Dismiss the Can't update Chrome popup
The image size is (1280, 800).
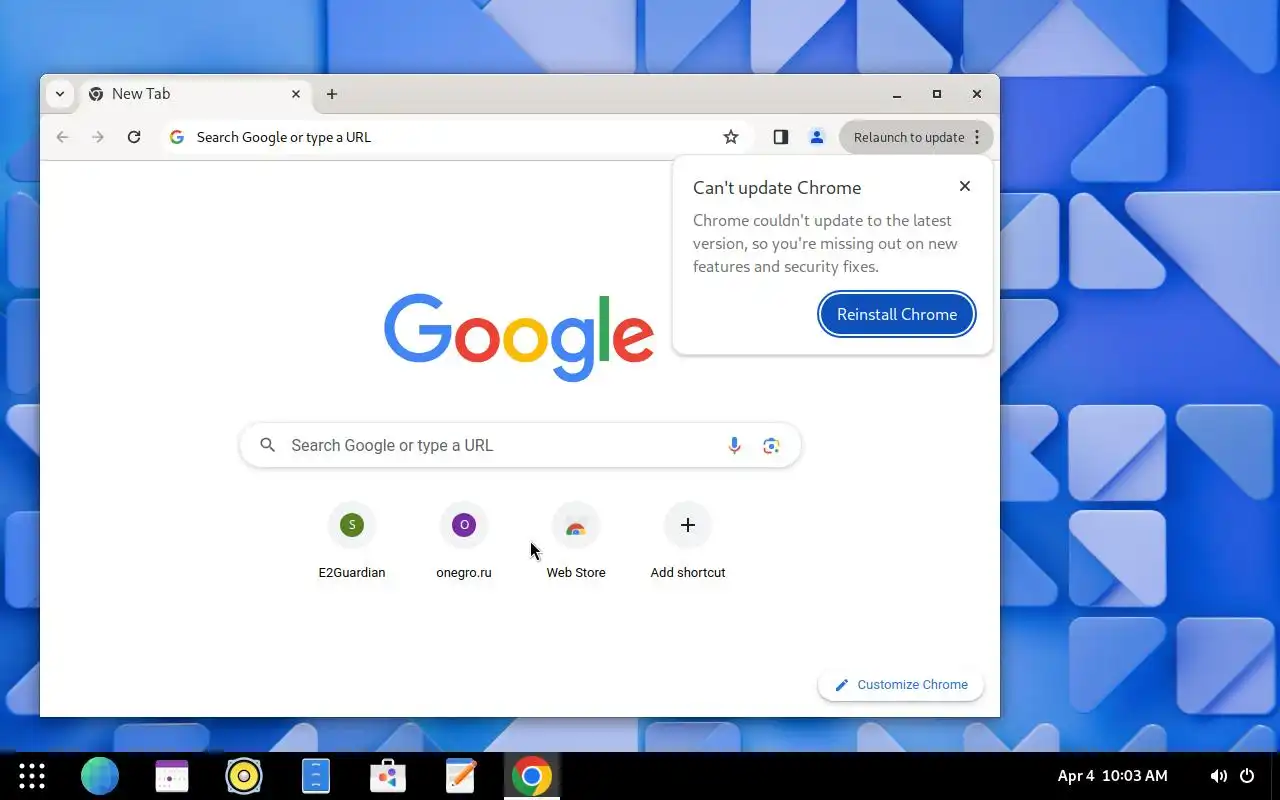965,186
